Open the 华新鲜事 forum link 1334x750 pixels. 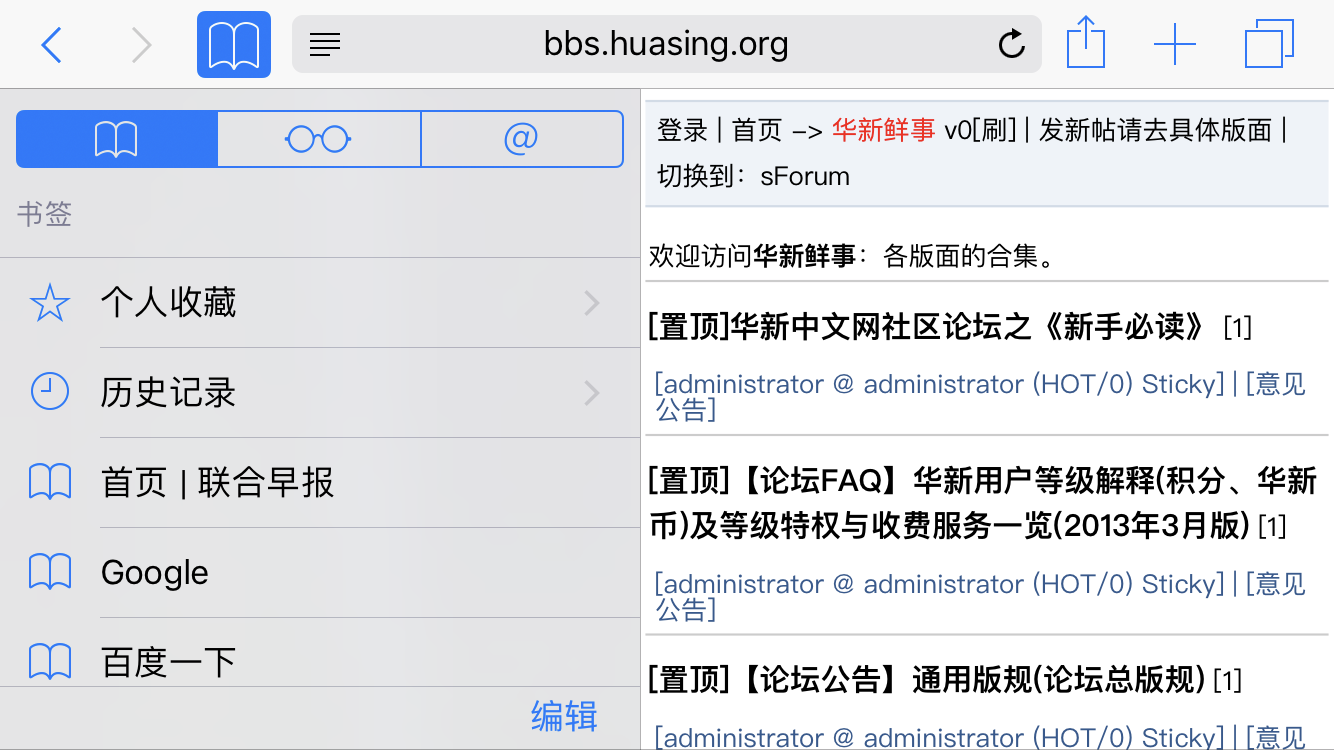click(x=883, y=130)
